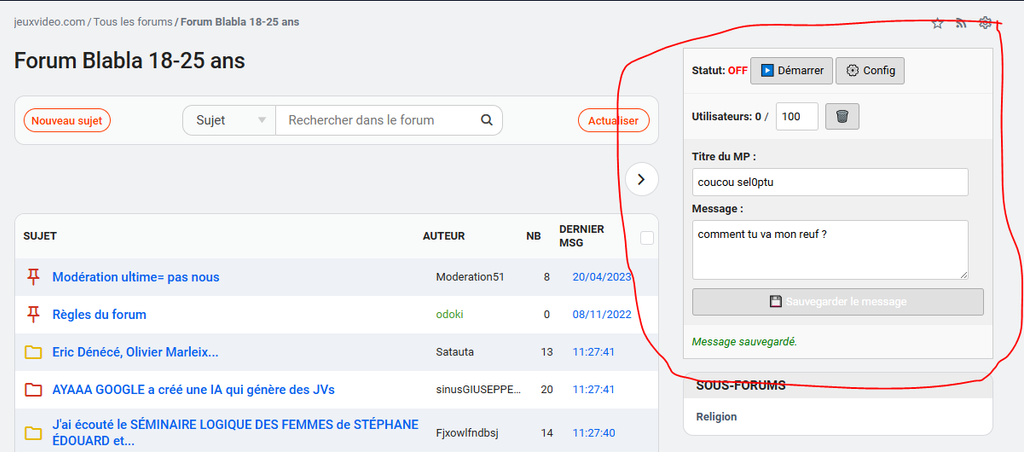1024x452 pixels.
Task: Click the favorite star icon
Action: 937,24
